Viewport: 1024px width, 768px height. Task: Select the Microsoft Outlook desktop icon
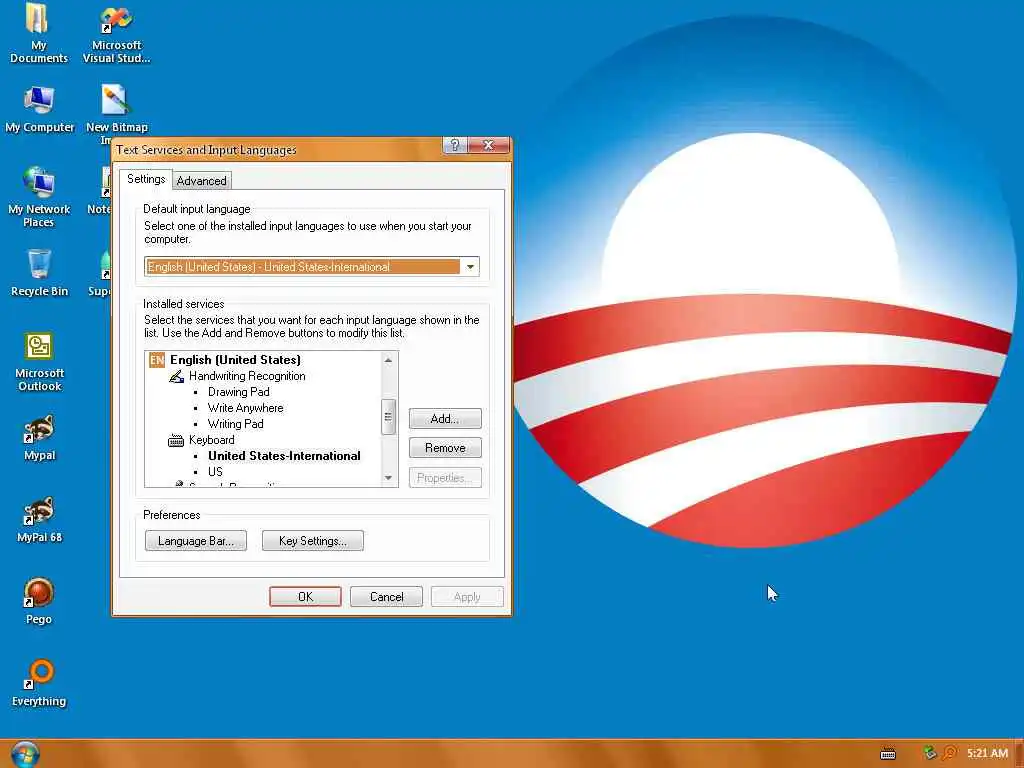point(39,361)
